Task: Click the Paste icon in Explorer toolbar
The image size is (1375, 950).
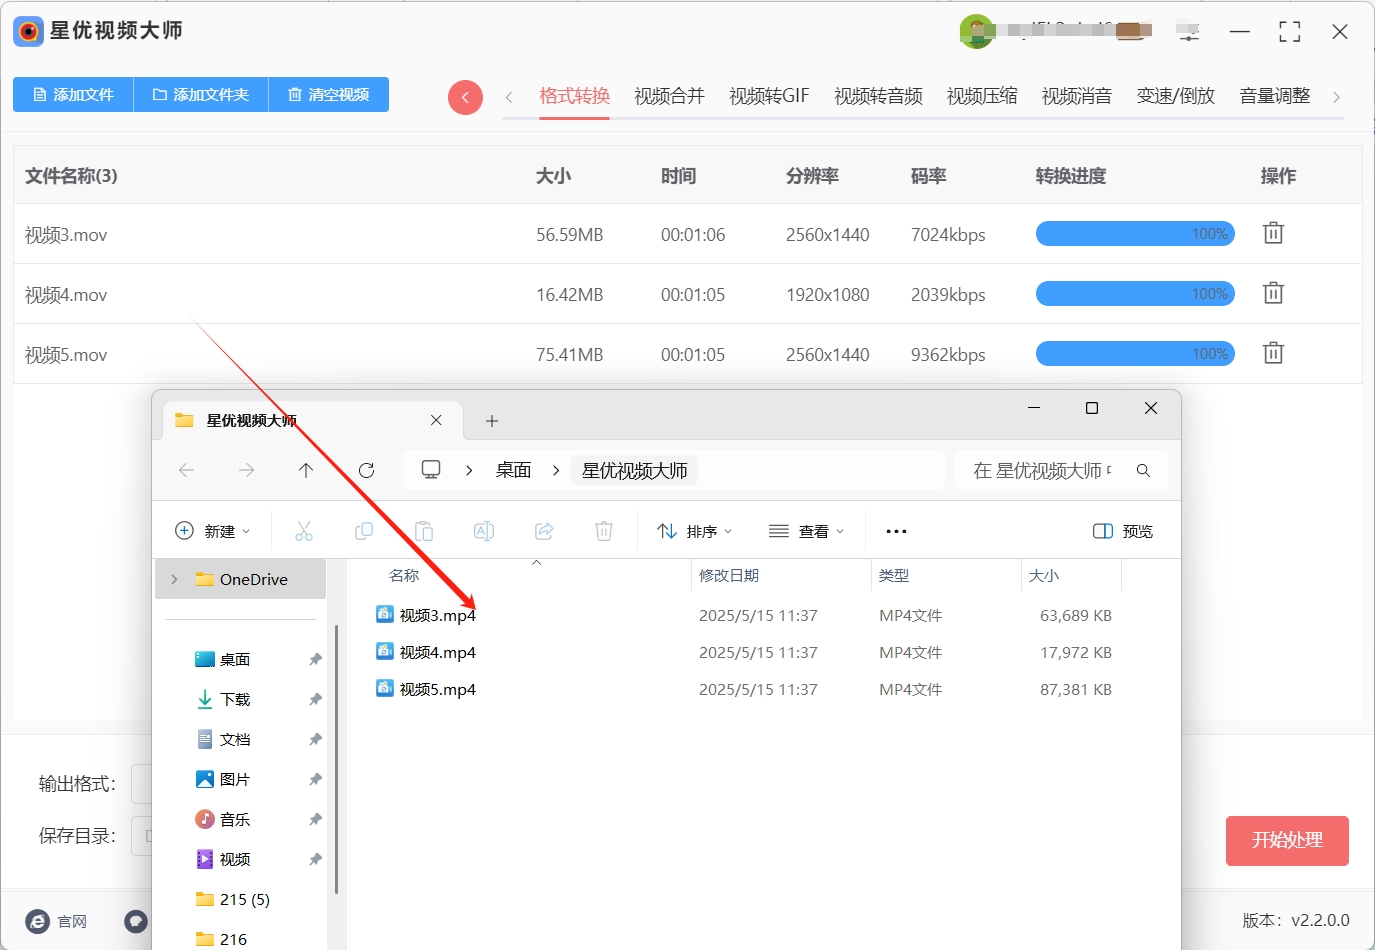Action: point(424,531)
